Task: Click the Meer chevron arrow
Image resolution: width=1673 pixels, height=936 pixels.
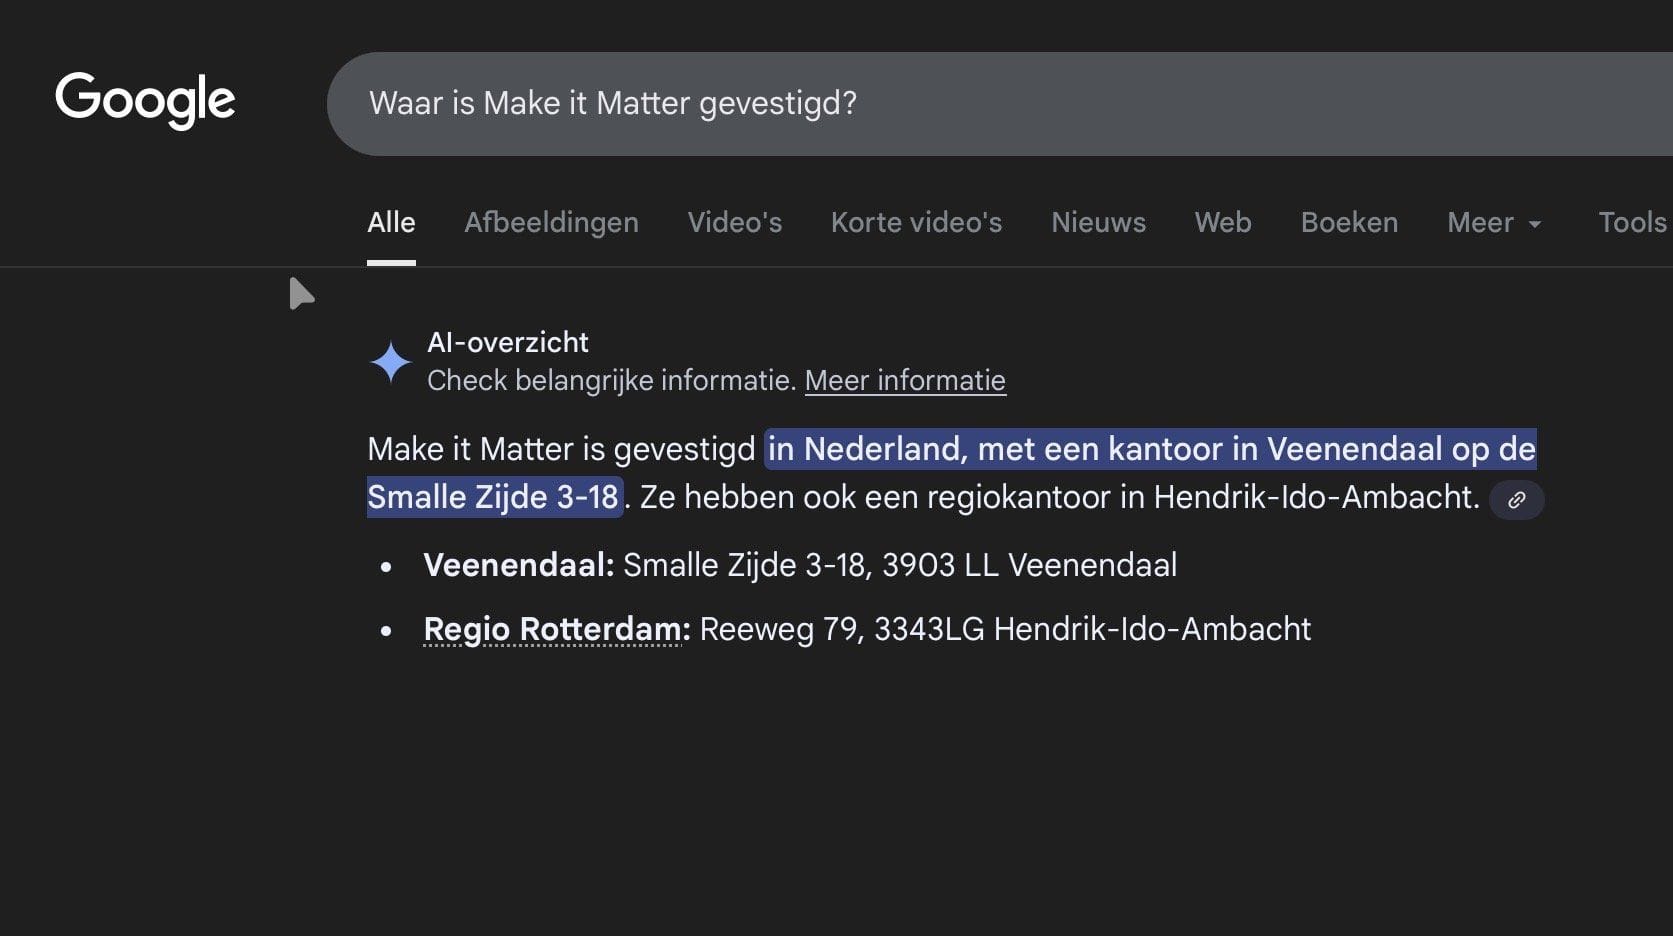Action: coord(1534,224)
